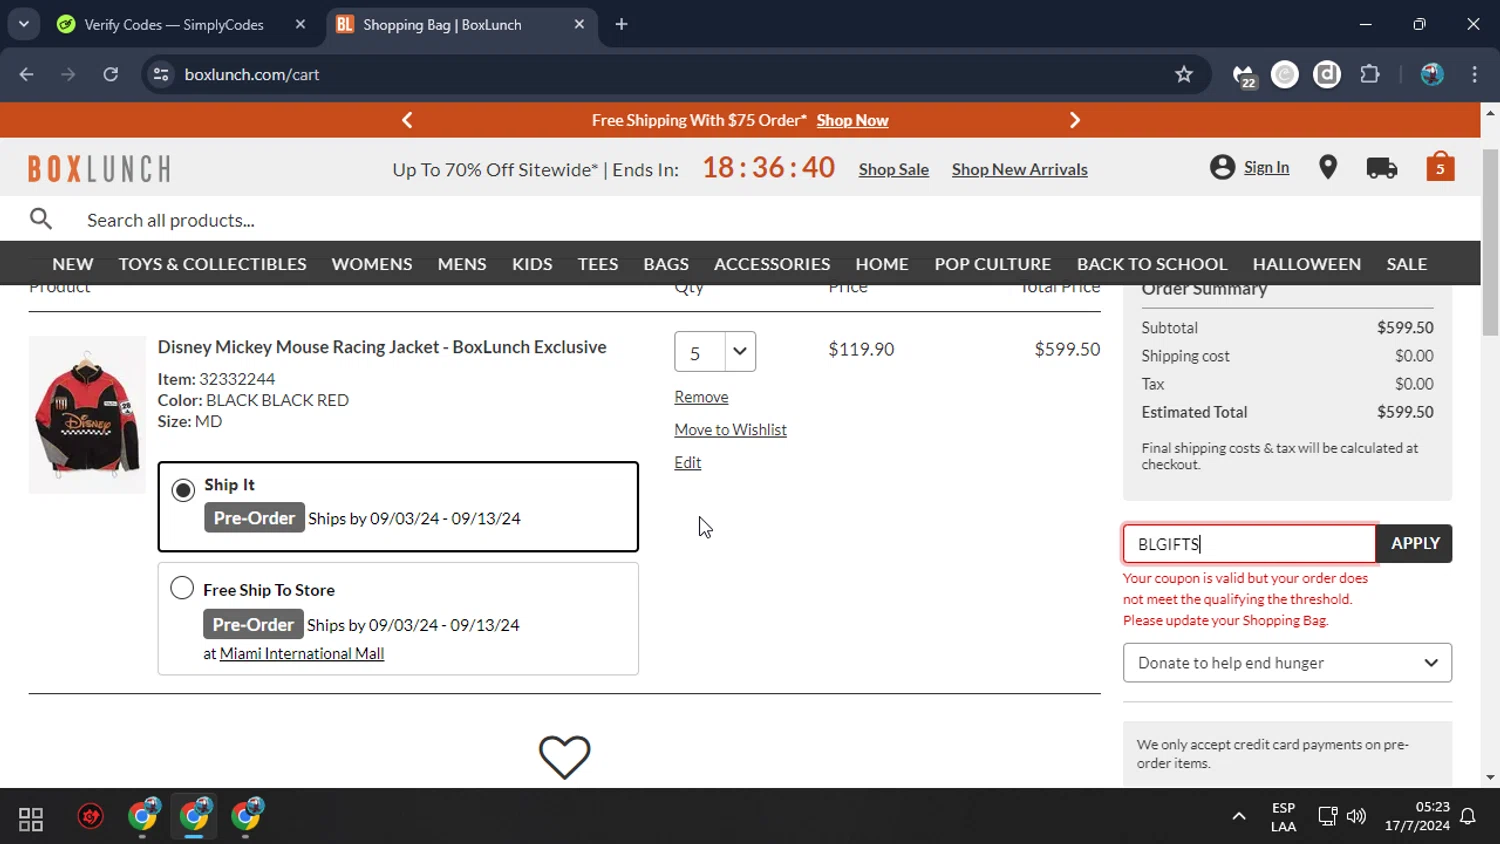The image size is (1500, 844).
Task: Open the HOME menu category
Action: [x=882, y=264]
